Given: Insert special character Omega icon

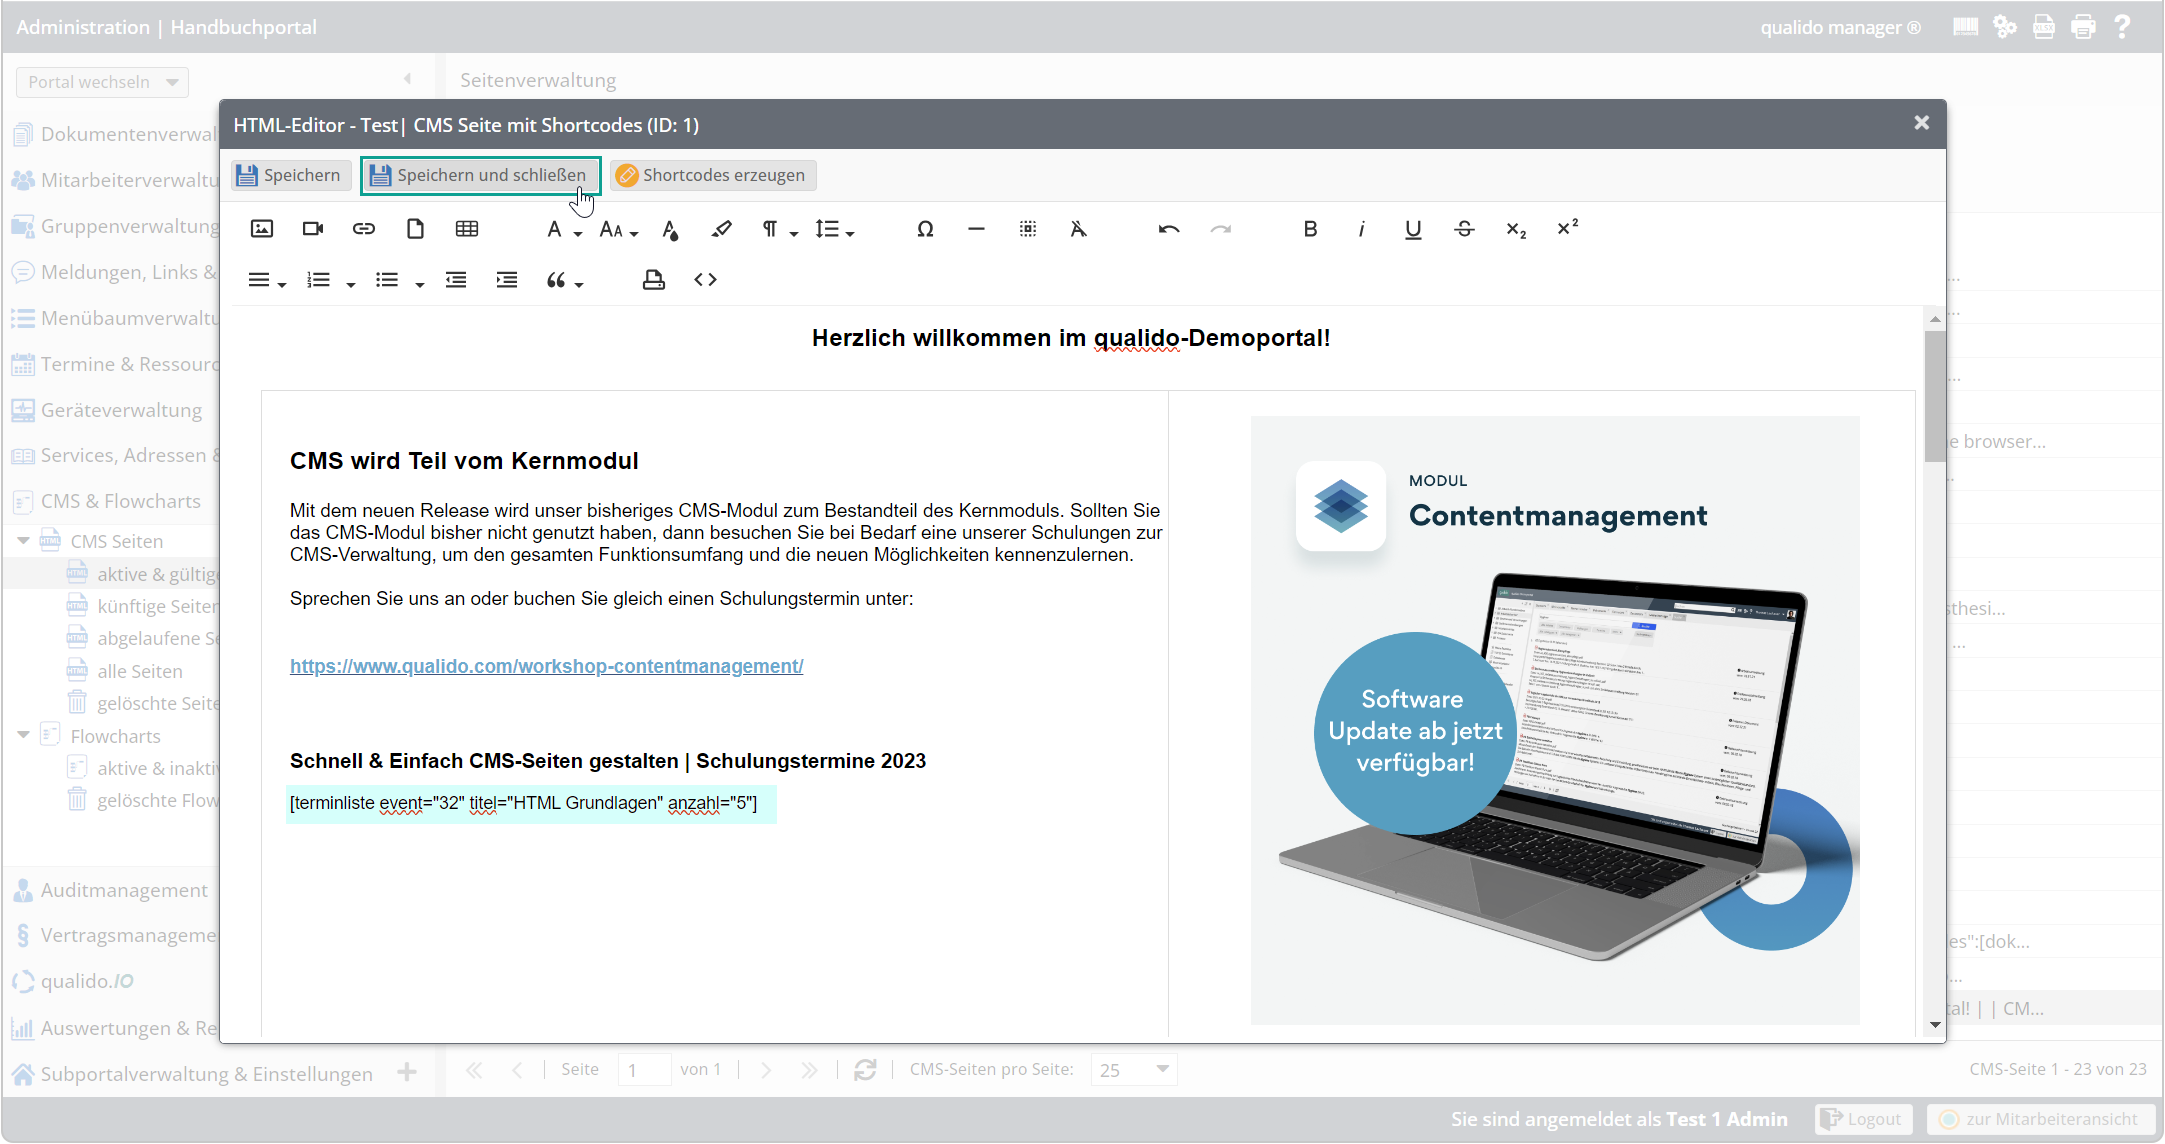Looking at the screenshot, I should (925, 229).
